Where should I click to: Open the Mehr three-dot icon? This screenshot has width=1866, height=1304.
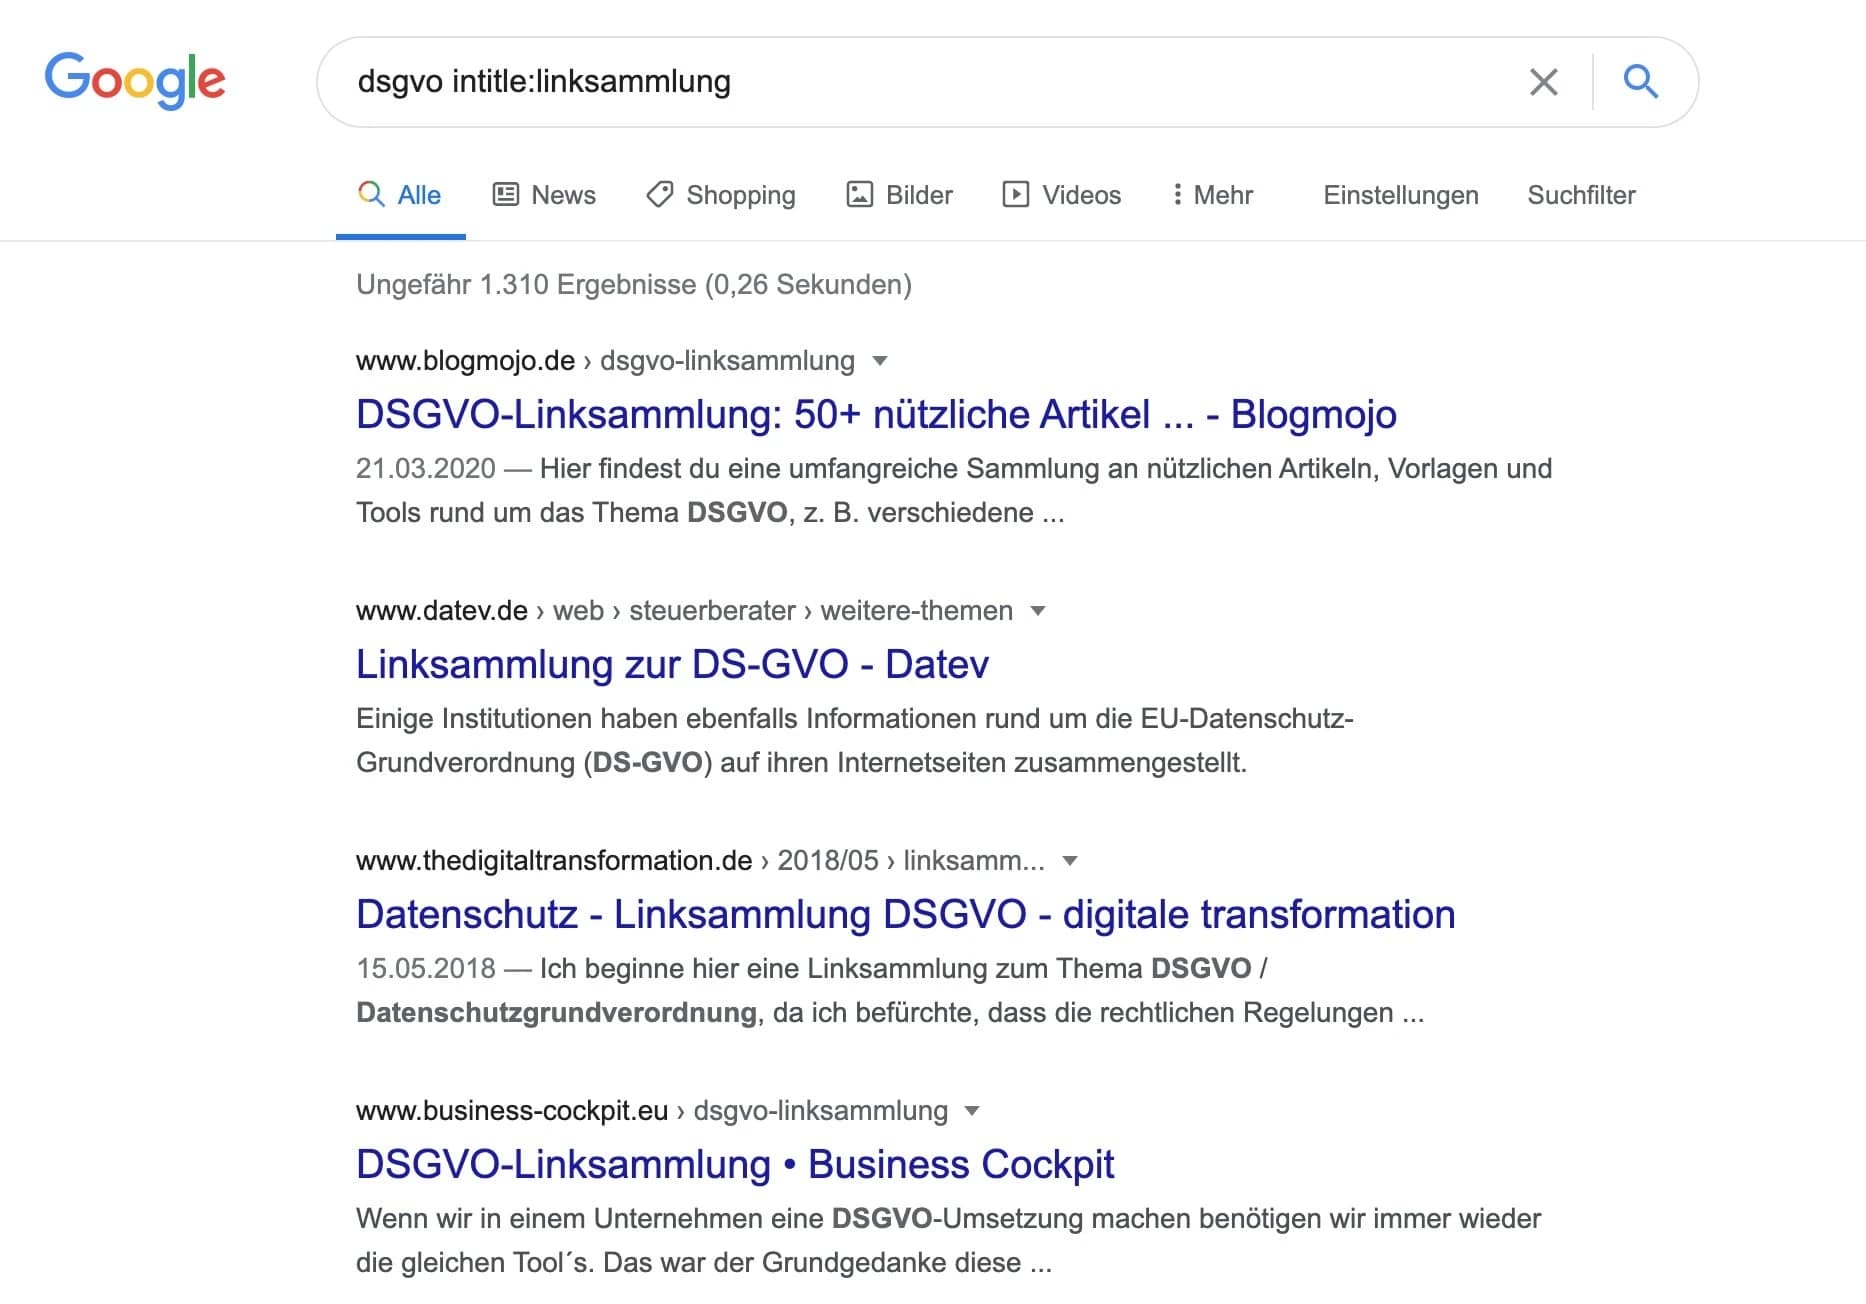(x=1178, y=194)
